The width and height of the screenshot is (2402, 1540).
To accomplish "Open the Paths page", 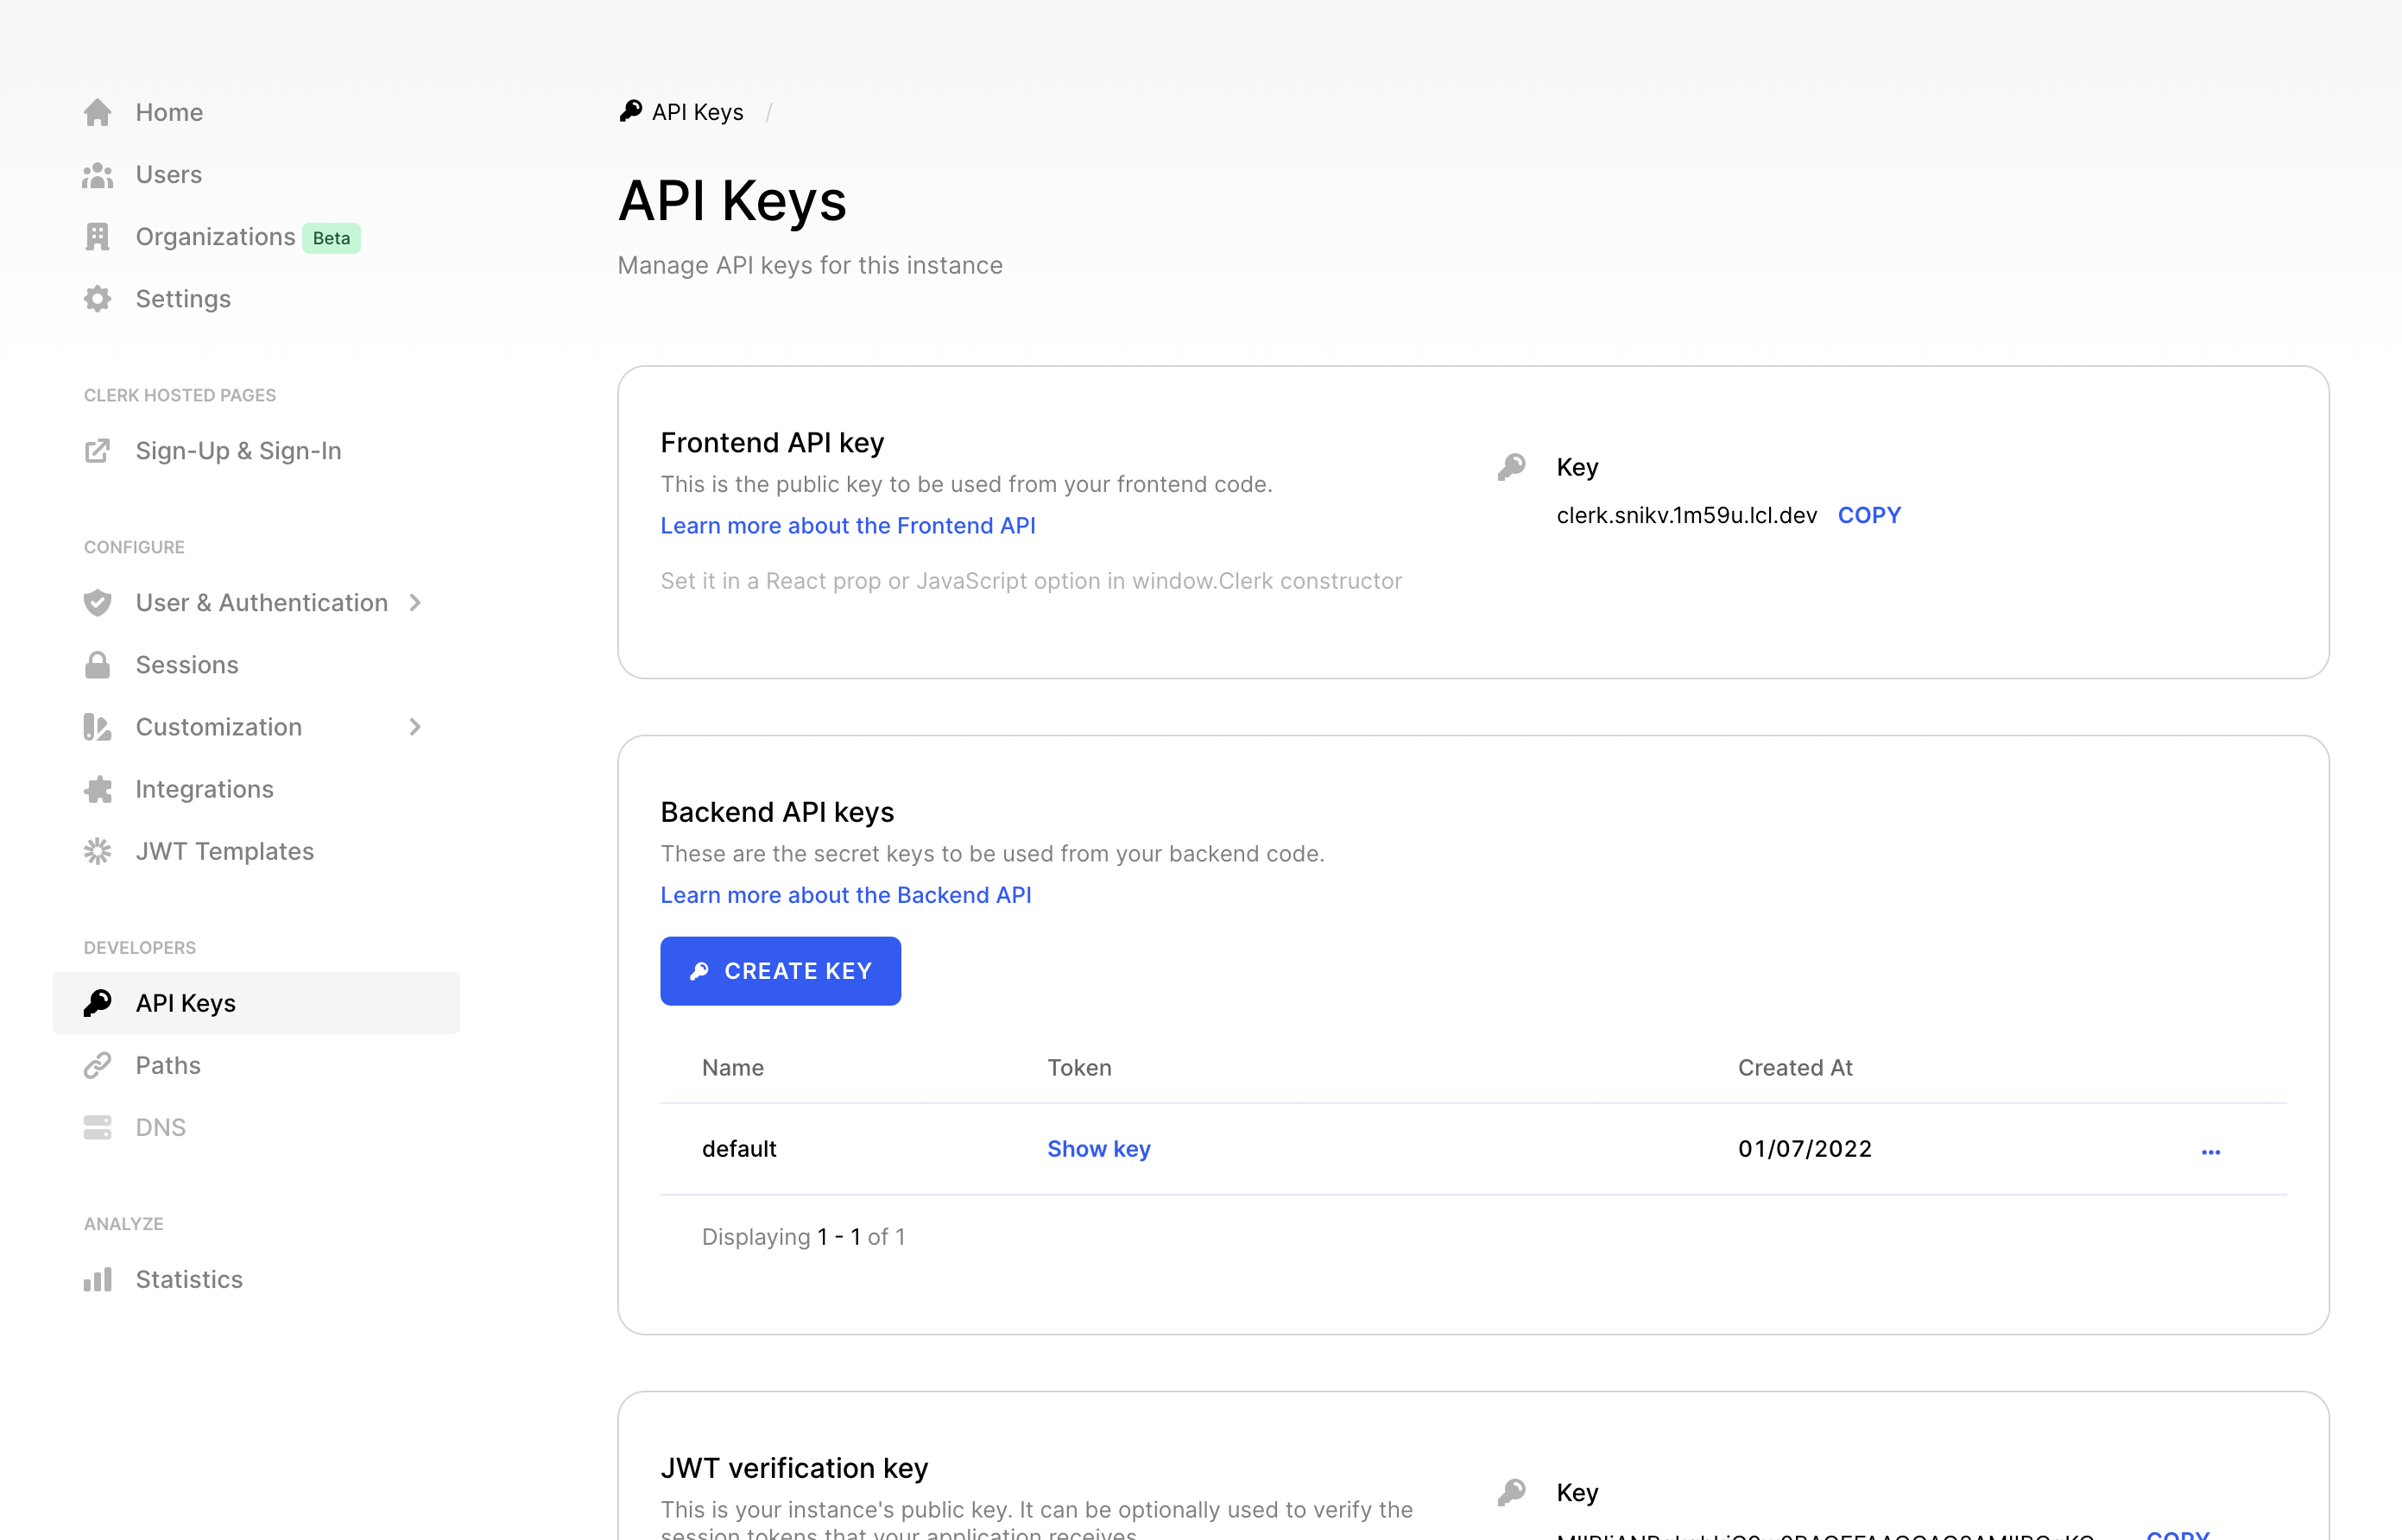I will coord(168,1065).
